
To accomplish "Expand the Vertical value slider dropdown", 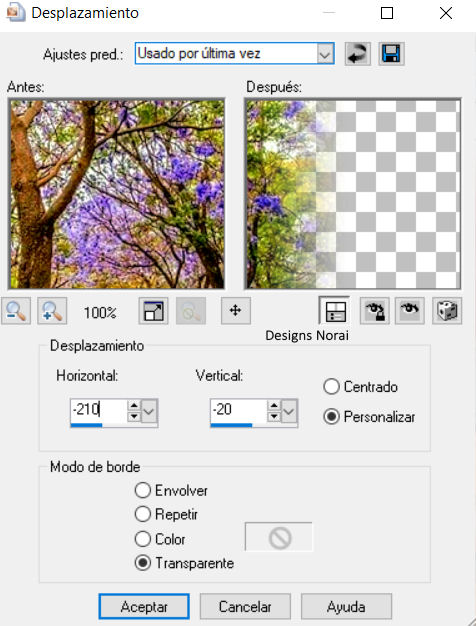I will click(289, 411).
